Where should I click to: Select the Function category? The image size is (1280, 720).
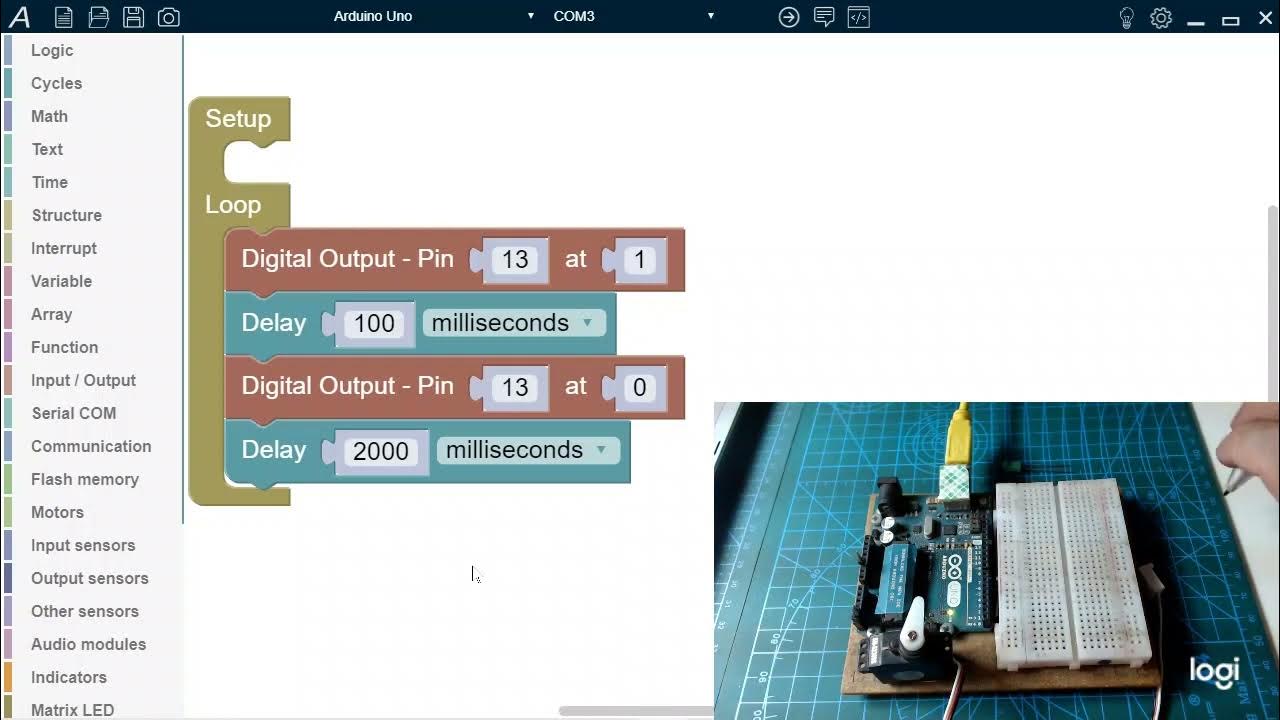[x=64, y=347]
